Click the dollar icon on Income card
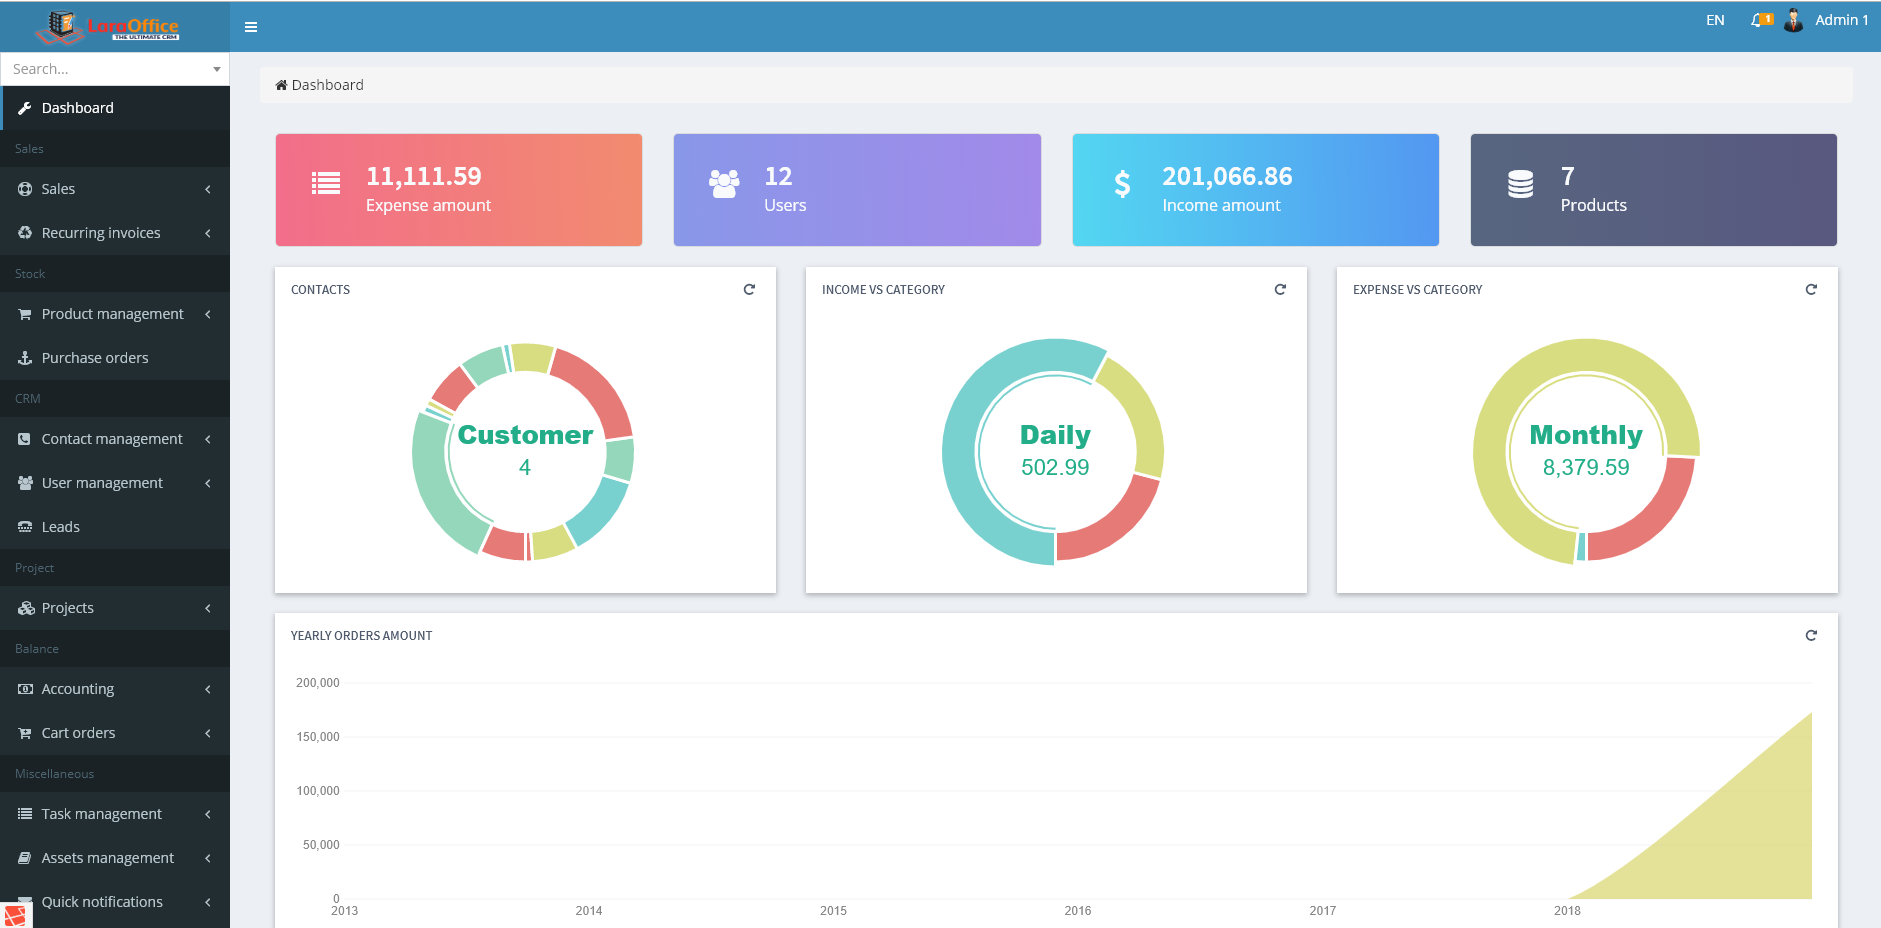 (1122, 185)
